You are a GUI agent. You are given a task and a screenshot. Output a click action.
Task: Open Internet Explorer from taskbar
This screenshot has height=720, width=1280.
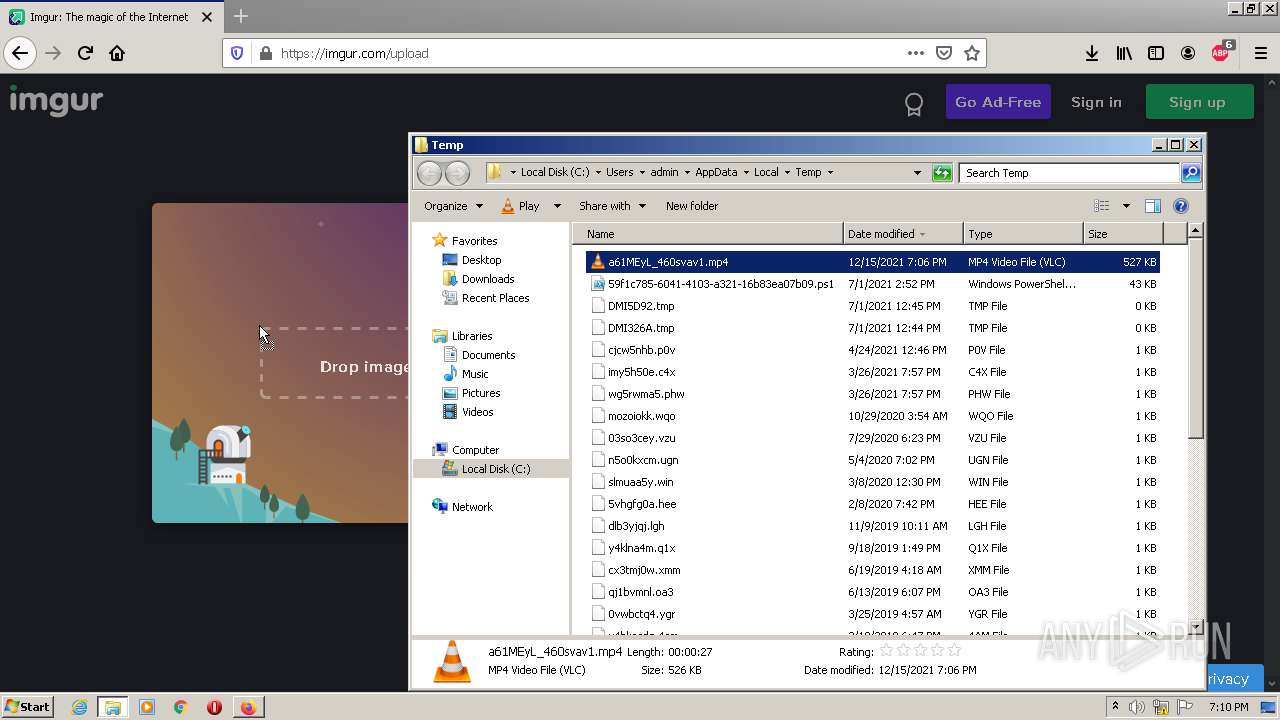click(x=79, y=707)
